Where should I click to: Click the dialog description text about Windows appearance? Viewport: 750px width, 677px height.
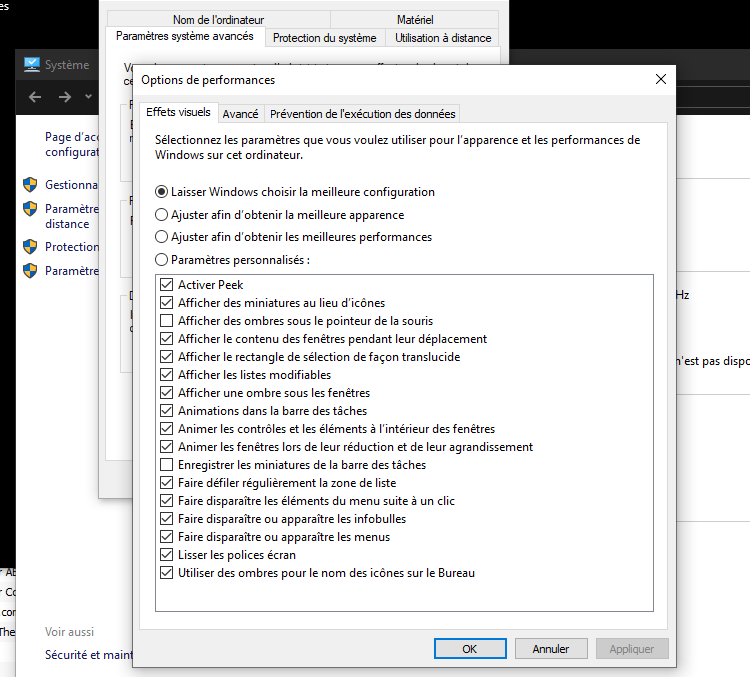coord(397,147)
